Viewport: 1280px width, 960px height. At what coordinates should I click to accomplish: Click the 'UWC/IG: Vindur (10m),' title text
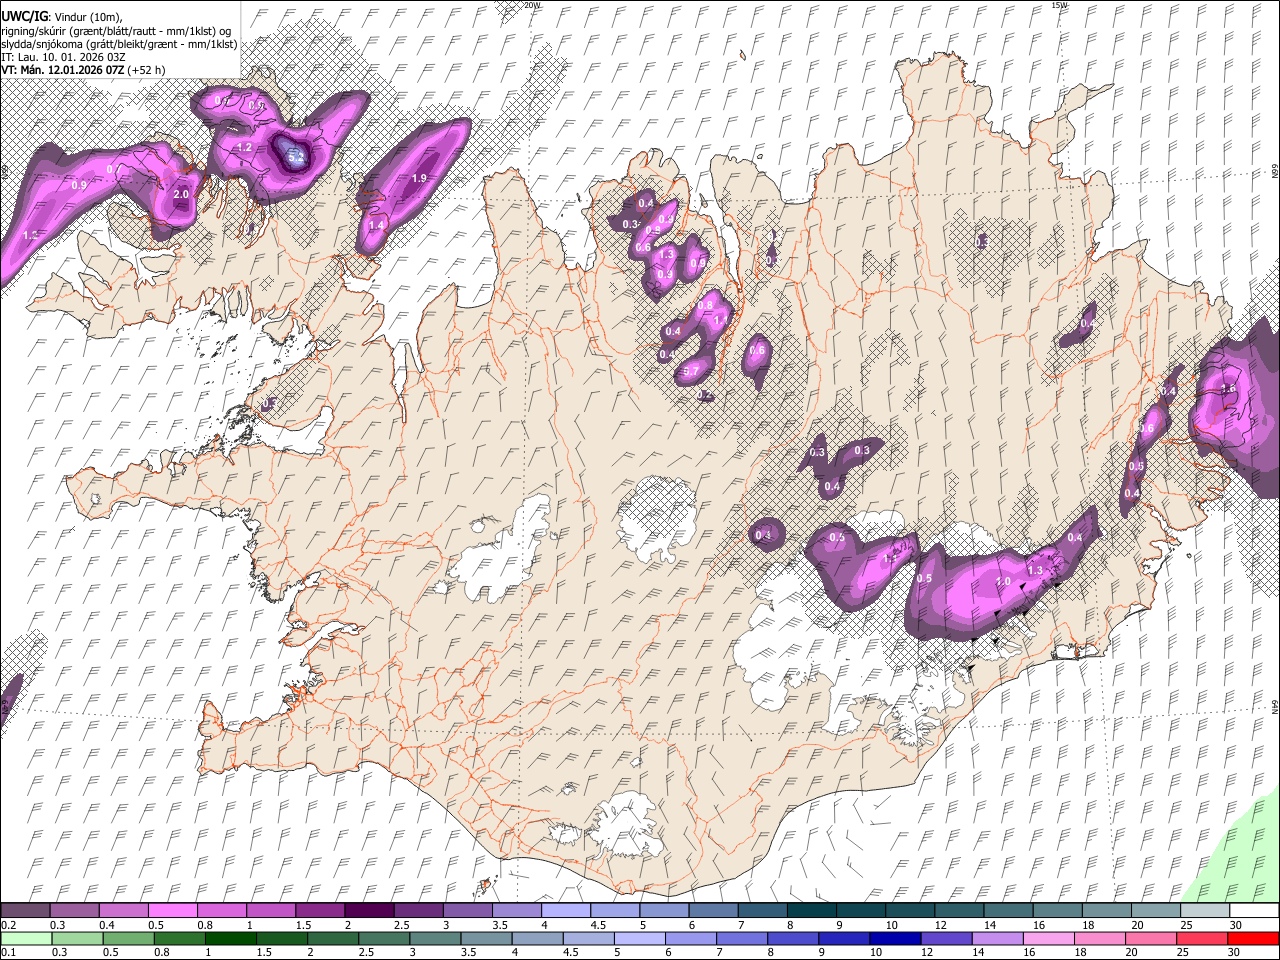tap(61, 17)
